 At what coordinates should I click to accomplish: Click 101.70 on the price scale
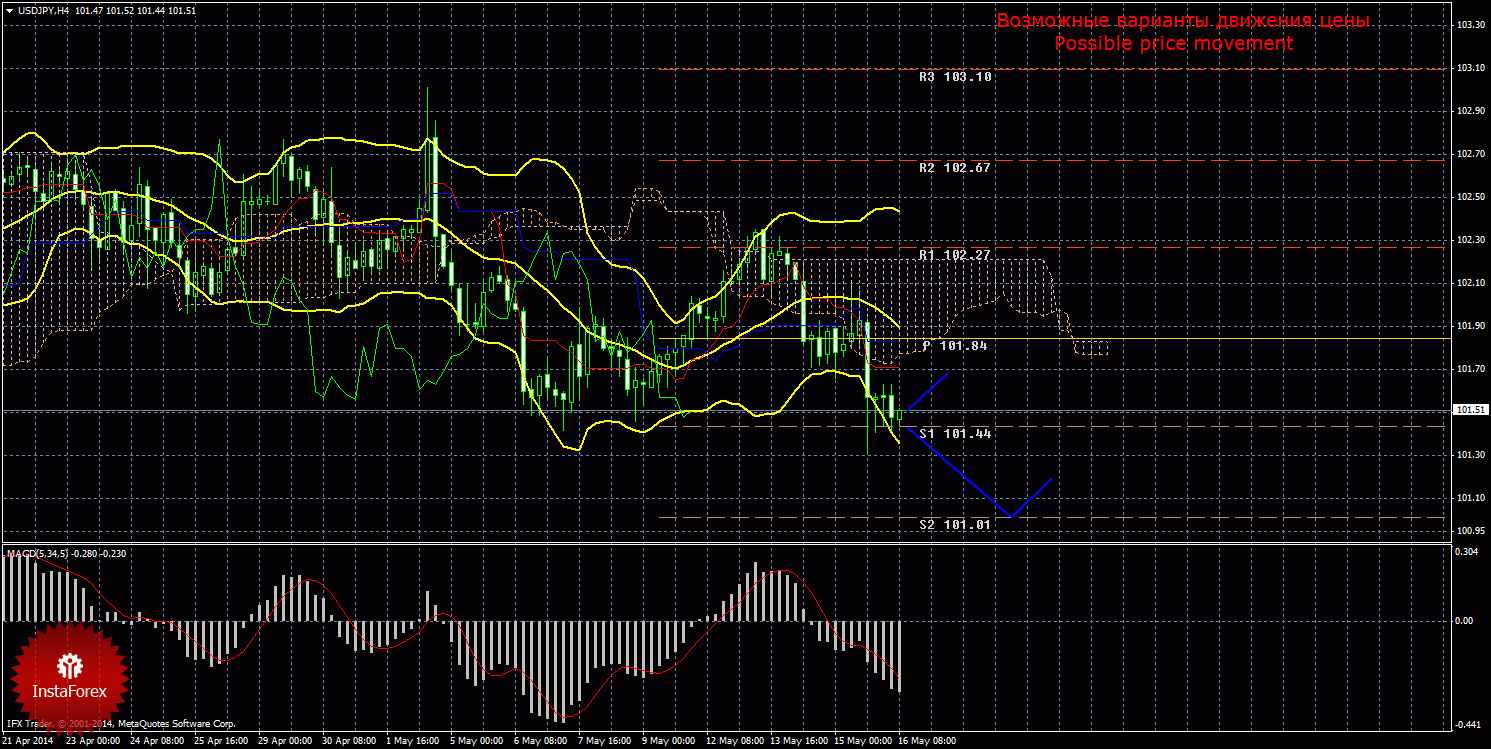(1470, 369)
